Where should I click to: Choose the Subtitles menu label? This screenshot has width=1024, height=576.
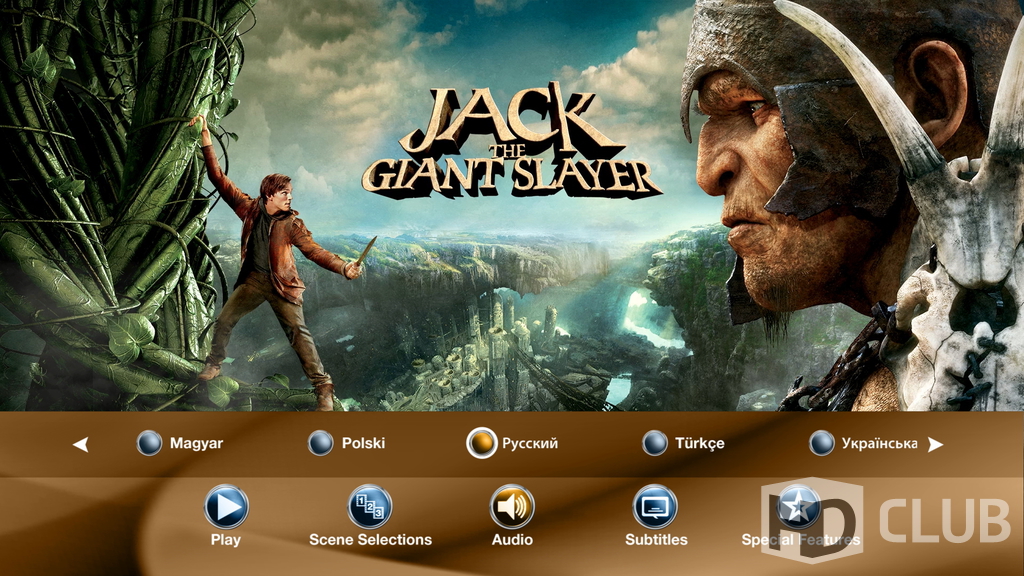656,540
